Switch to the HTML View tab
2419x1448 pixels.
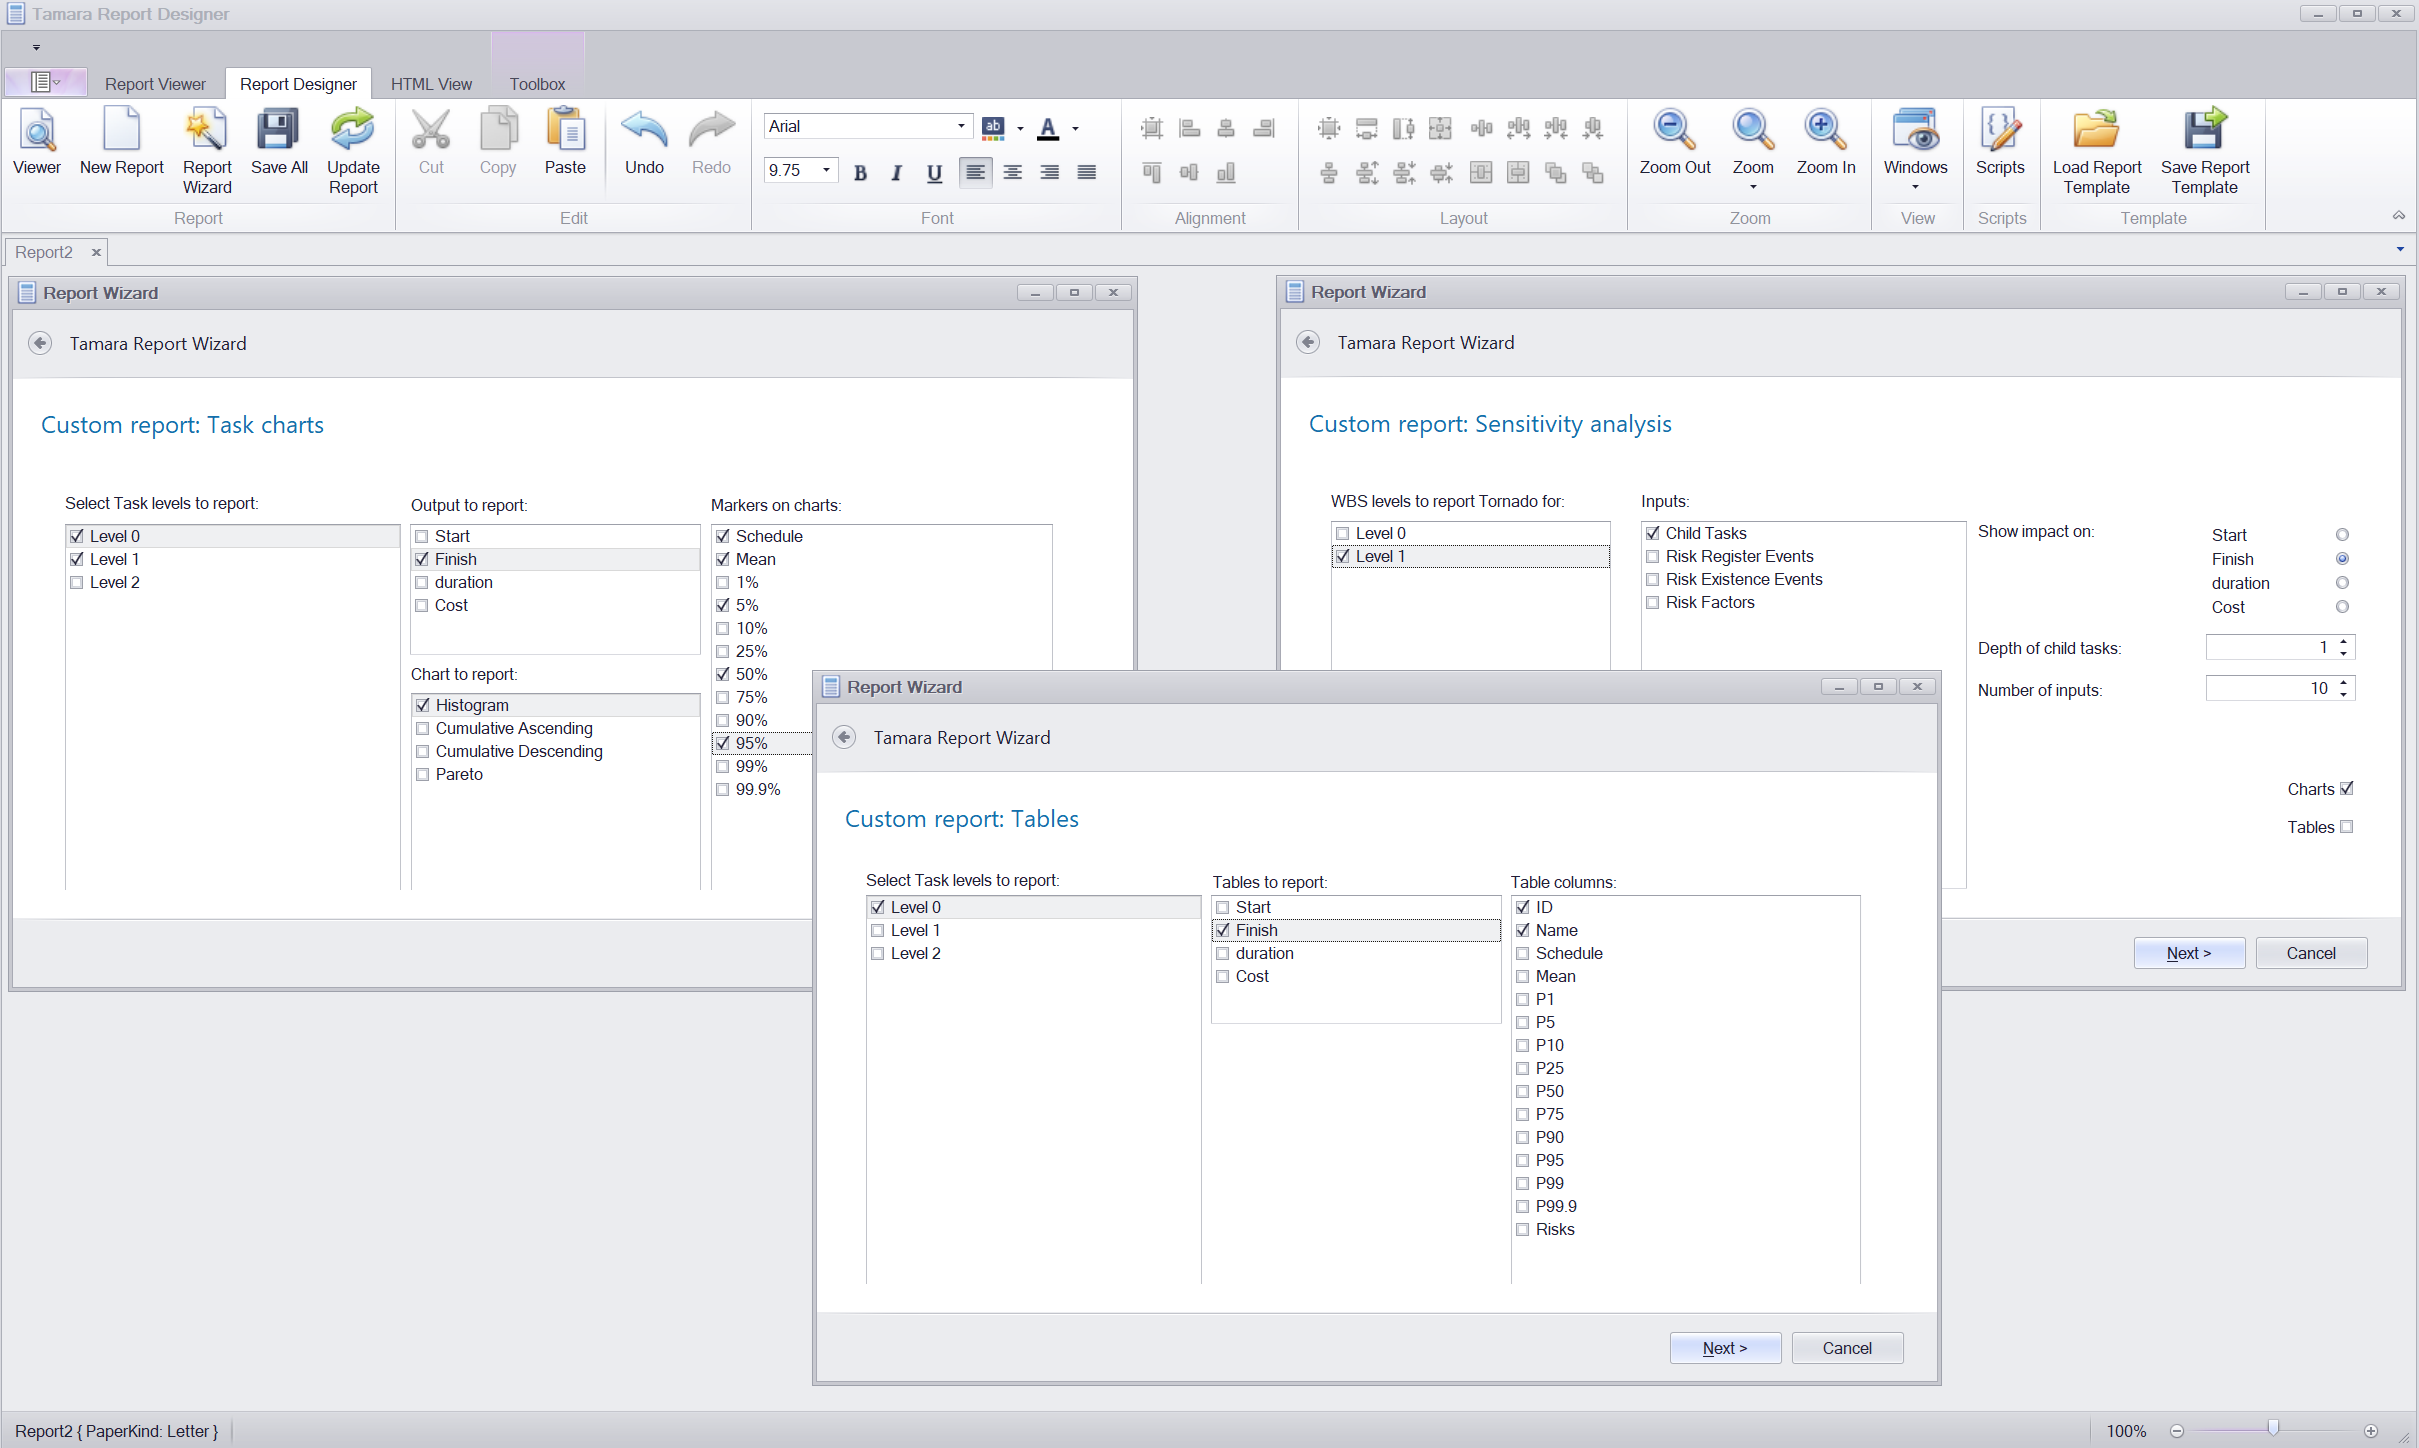(431, 84)
